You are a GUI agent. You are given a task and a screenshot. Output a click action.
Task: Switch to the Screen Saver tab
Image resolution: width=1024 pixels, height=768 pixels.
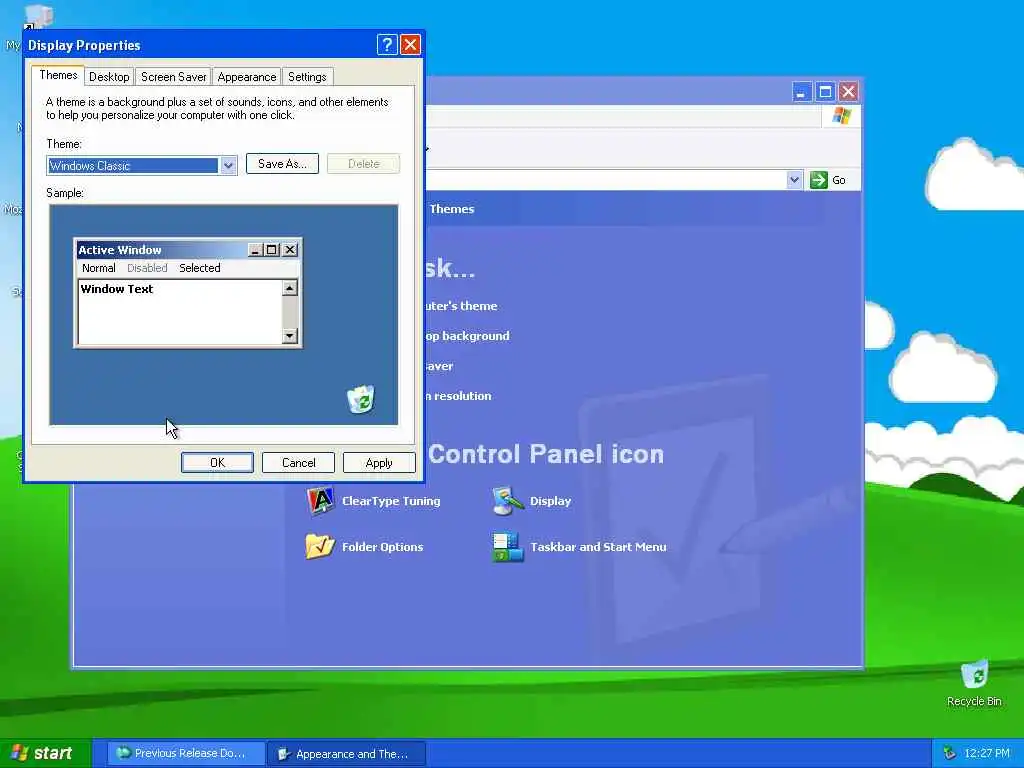pos(174,77)
